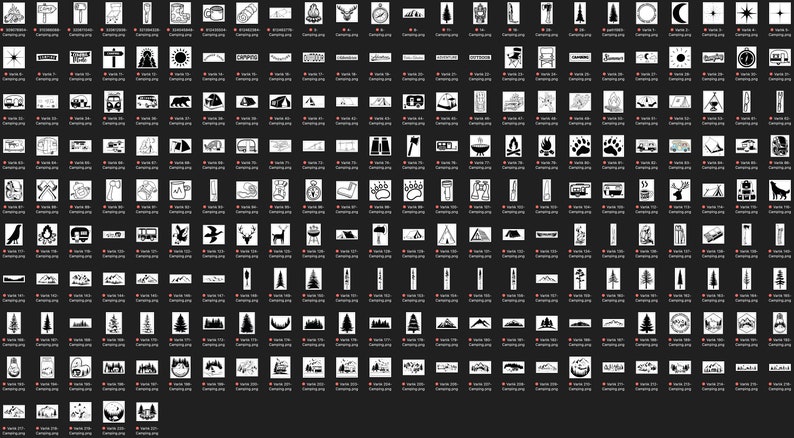Pick the Varlık 115 backpack thumbnail
The width and height of the screenshot is (794, 438).
(x=746, y=190)
